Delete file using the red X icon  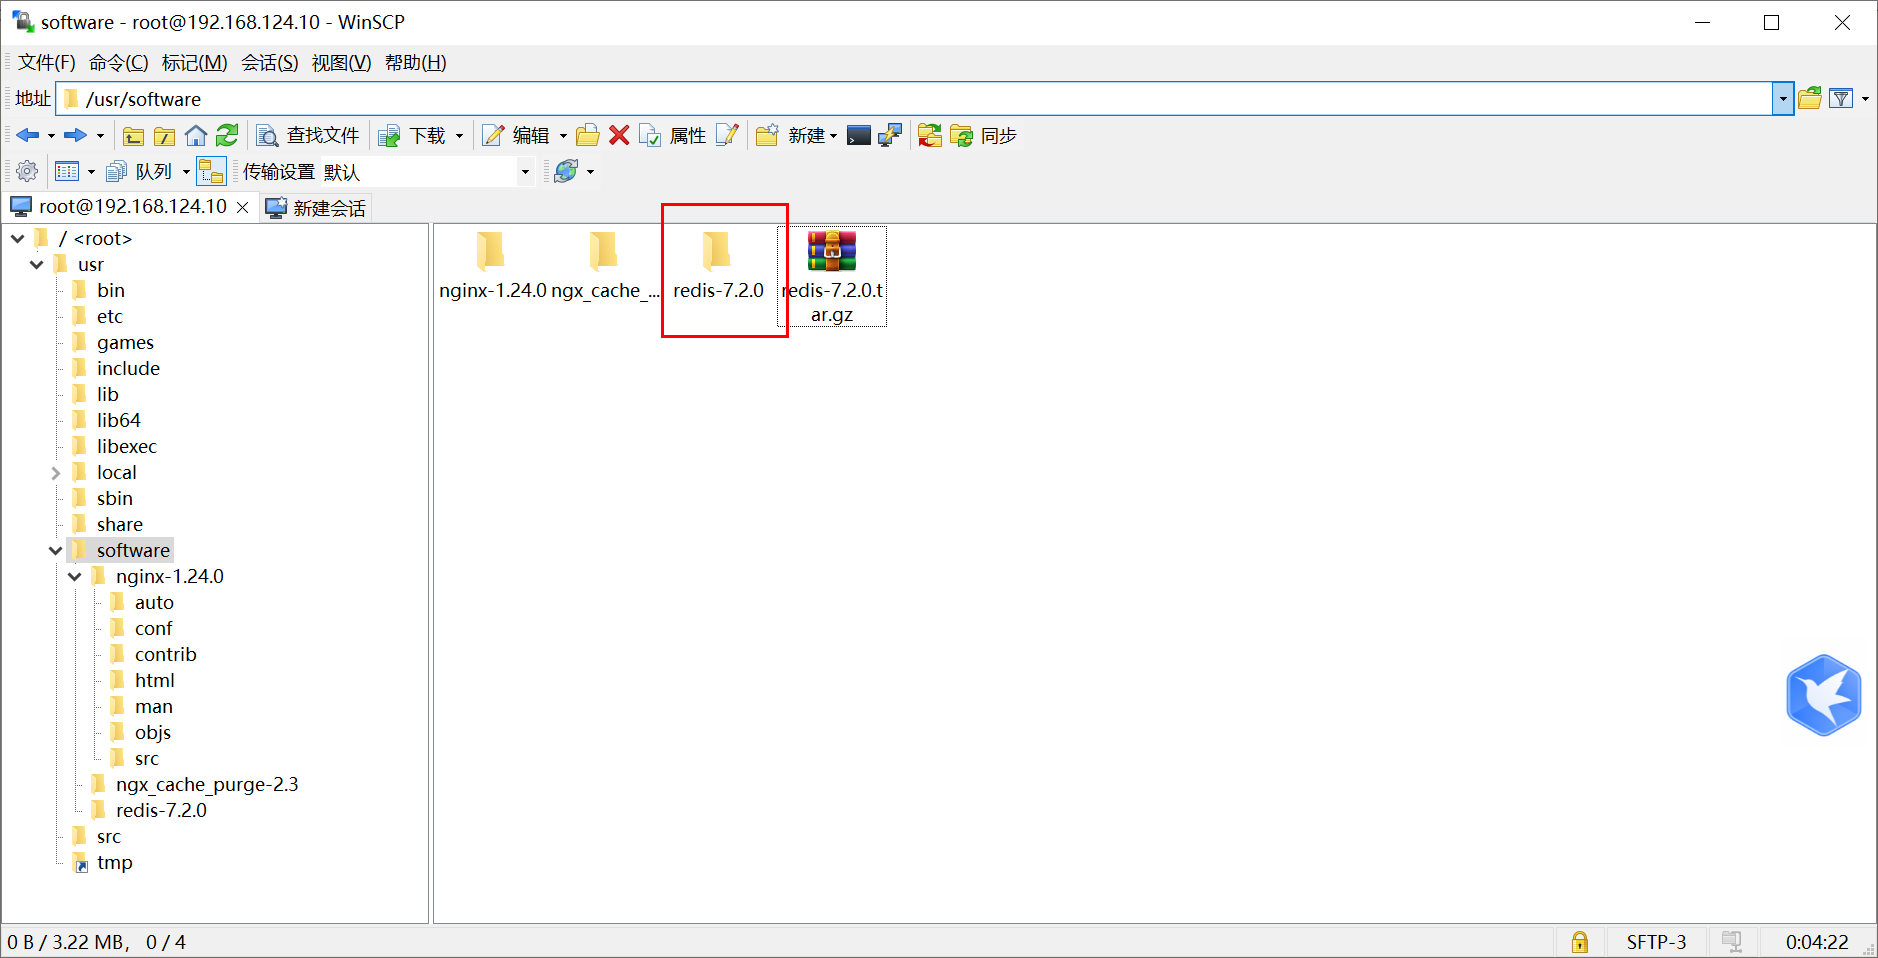619,135
